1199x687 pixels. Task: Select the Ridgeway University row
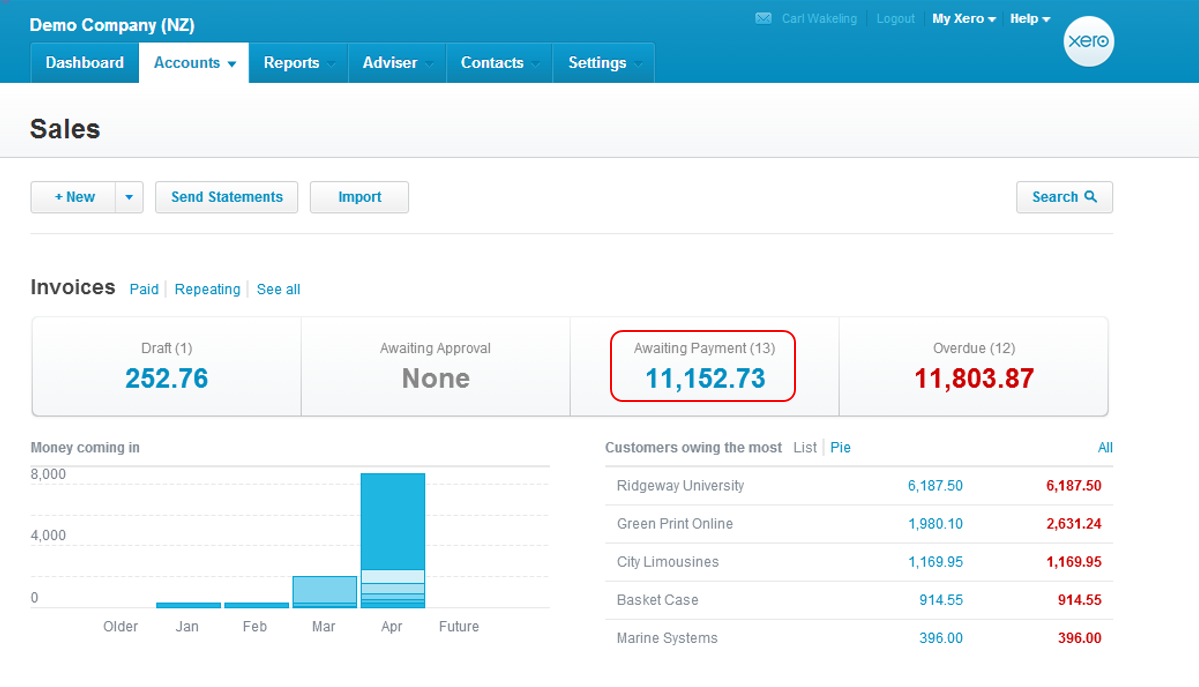859,486
